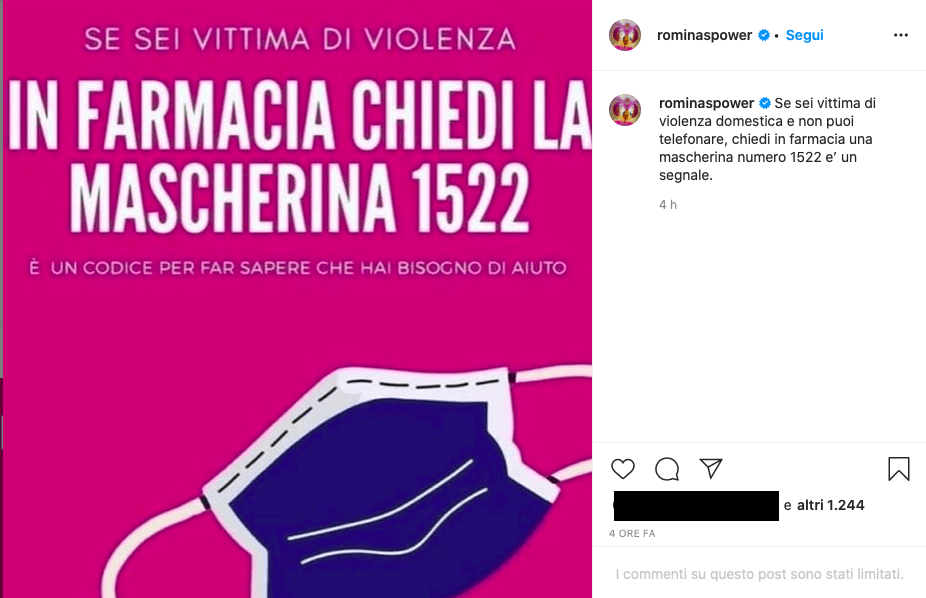Save post with bookmark icon
The height and width of the screenshot is (598, 926).
pyautogui.click(x=898, y=469)
